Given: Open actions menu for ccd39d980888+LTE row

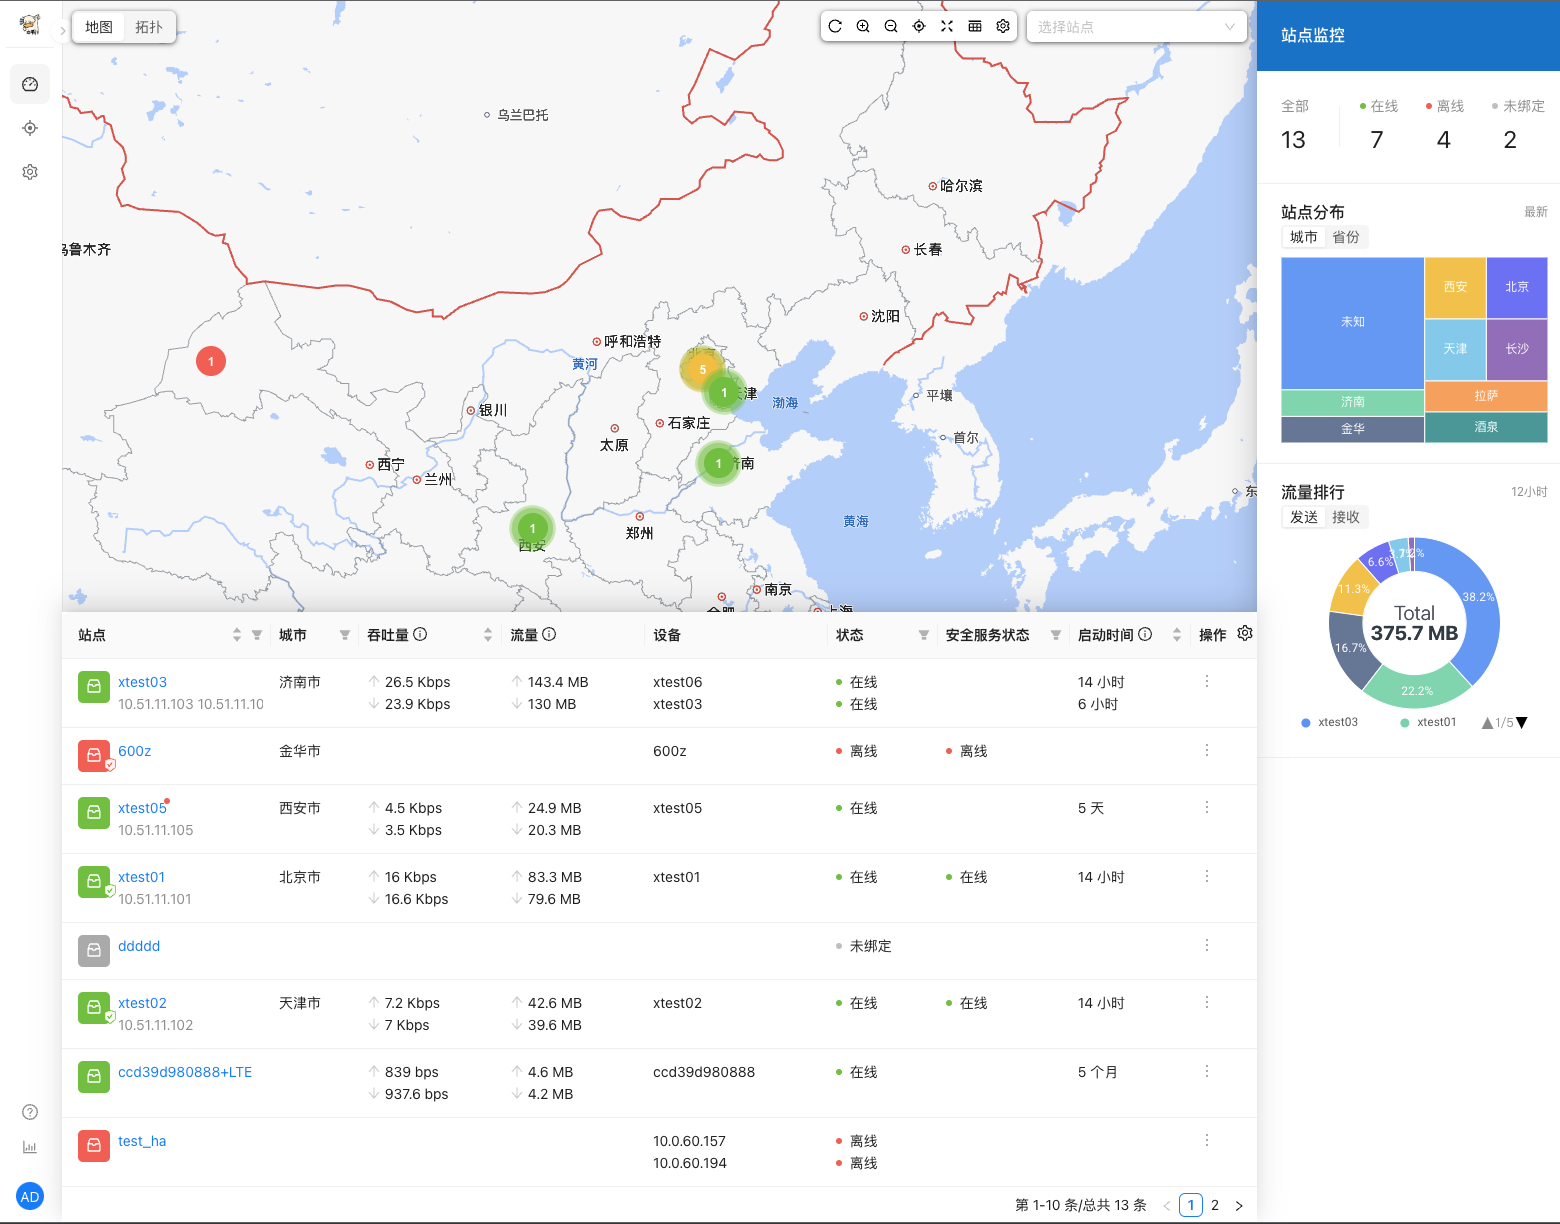Looking at the screenshot, I should pyautogui.click(x=1207, y=1071).
